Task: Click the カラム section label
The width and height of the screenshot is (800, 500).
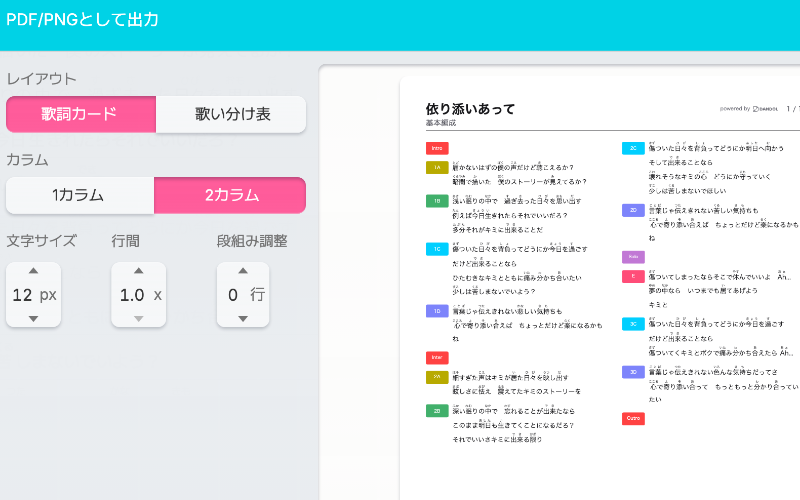Action: tap(27, 160)
